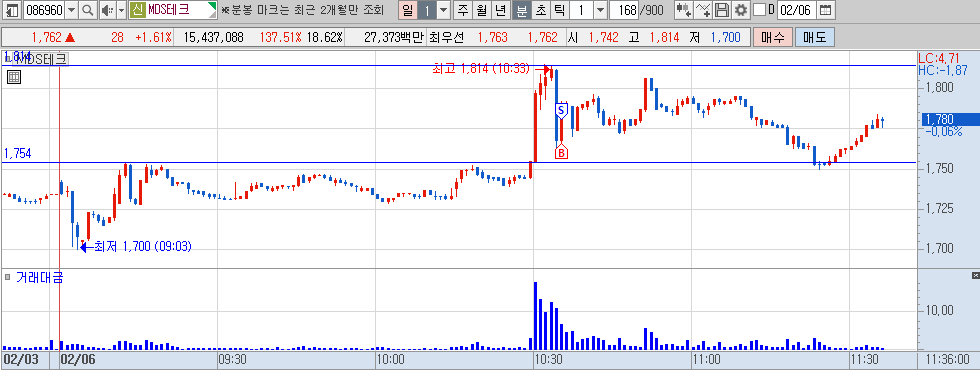Open the add line indicator icon
The height and width of the screenshot is (370, 980).
[x=704, y=10]
